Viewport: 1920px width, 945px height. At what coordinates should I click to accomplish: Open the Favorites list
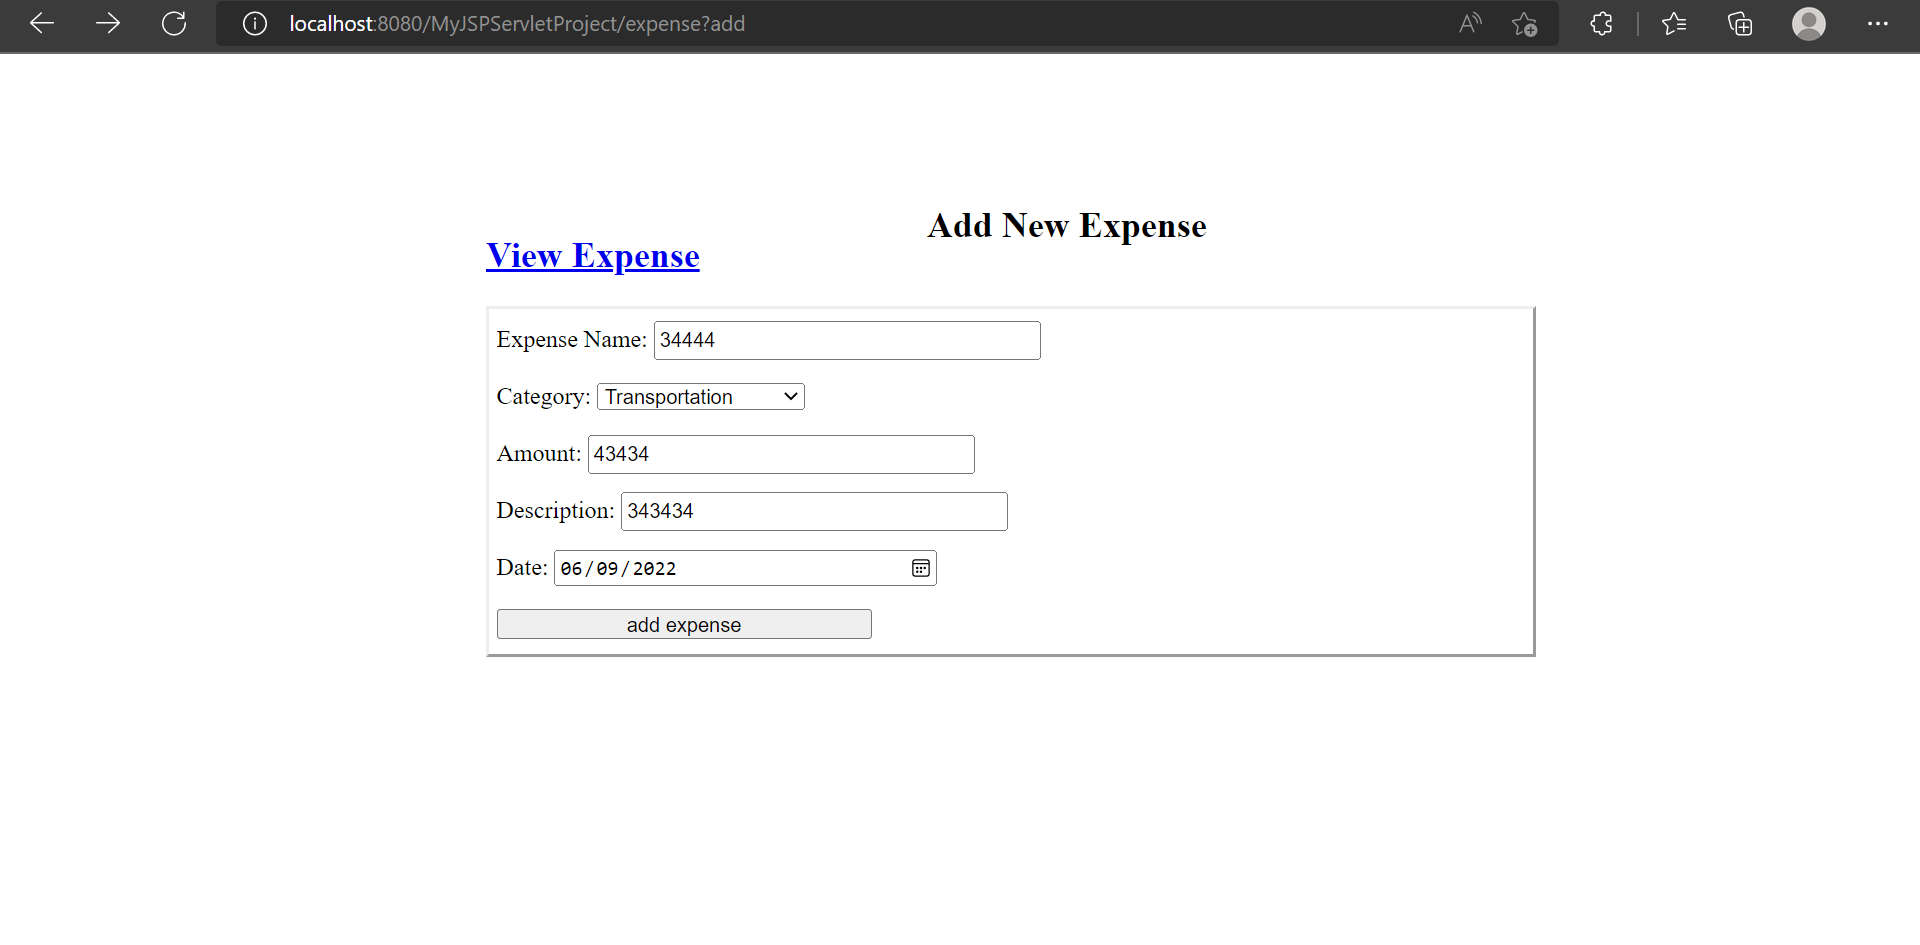click(1675, 23)
